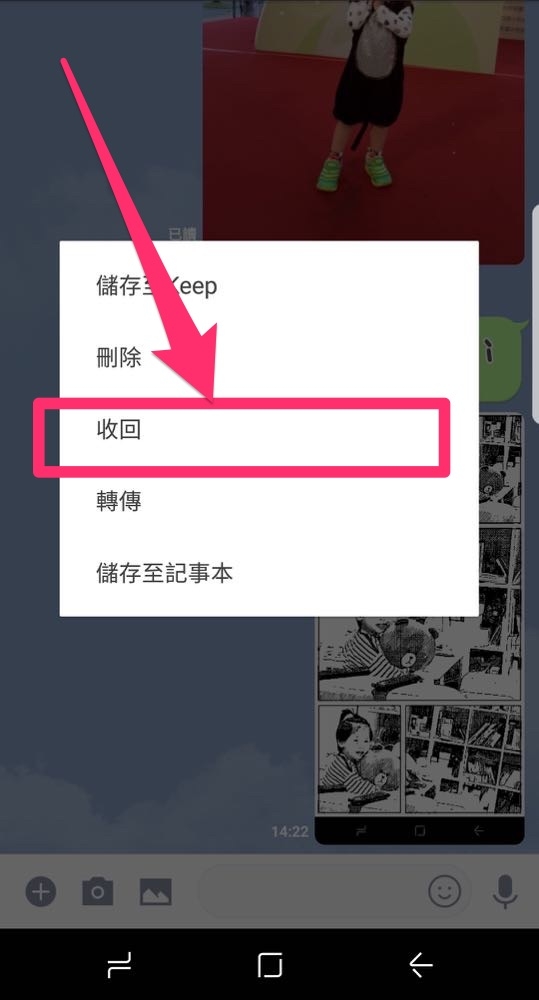Choose 儲存至記事本 menu entry
The image size is (539, 1000).
(269, 573)
